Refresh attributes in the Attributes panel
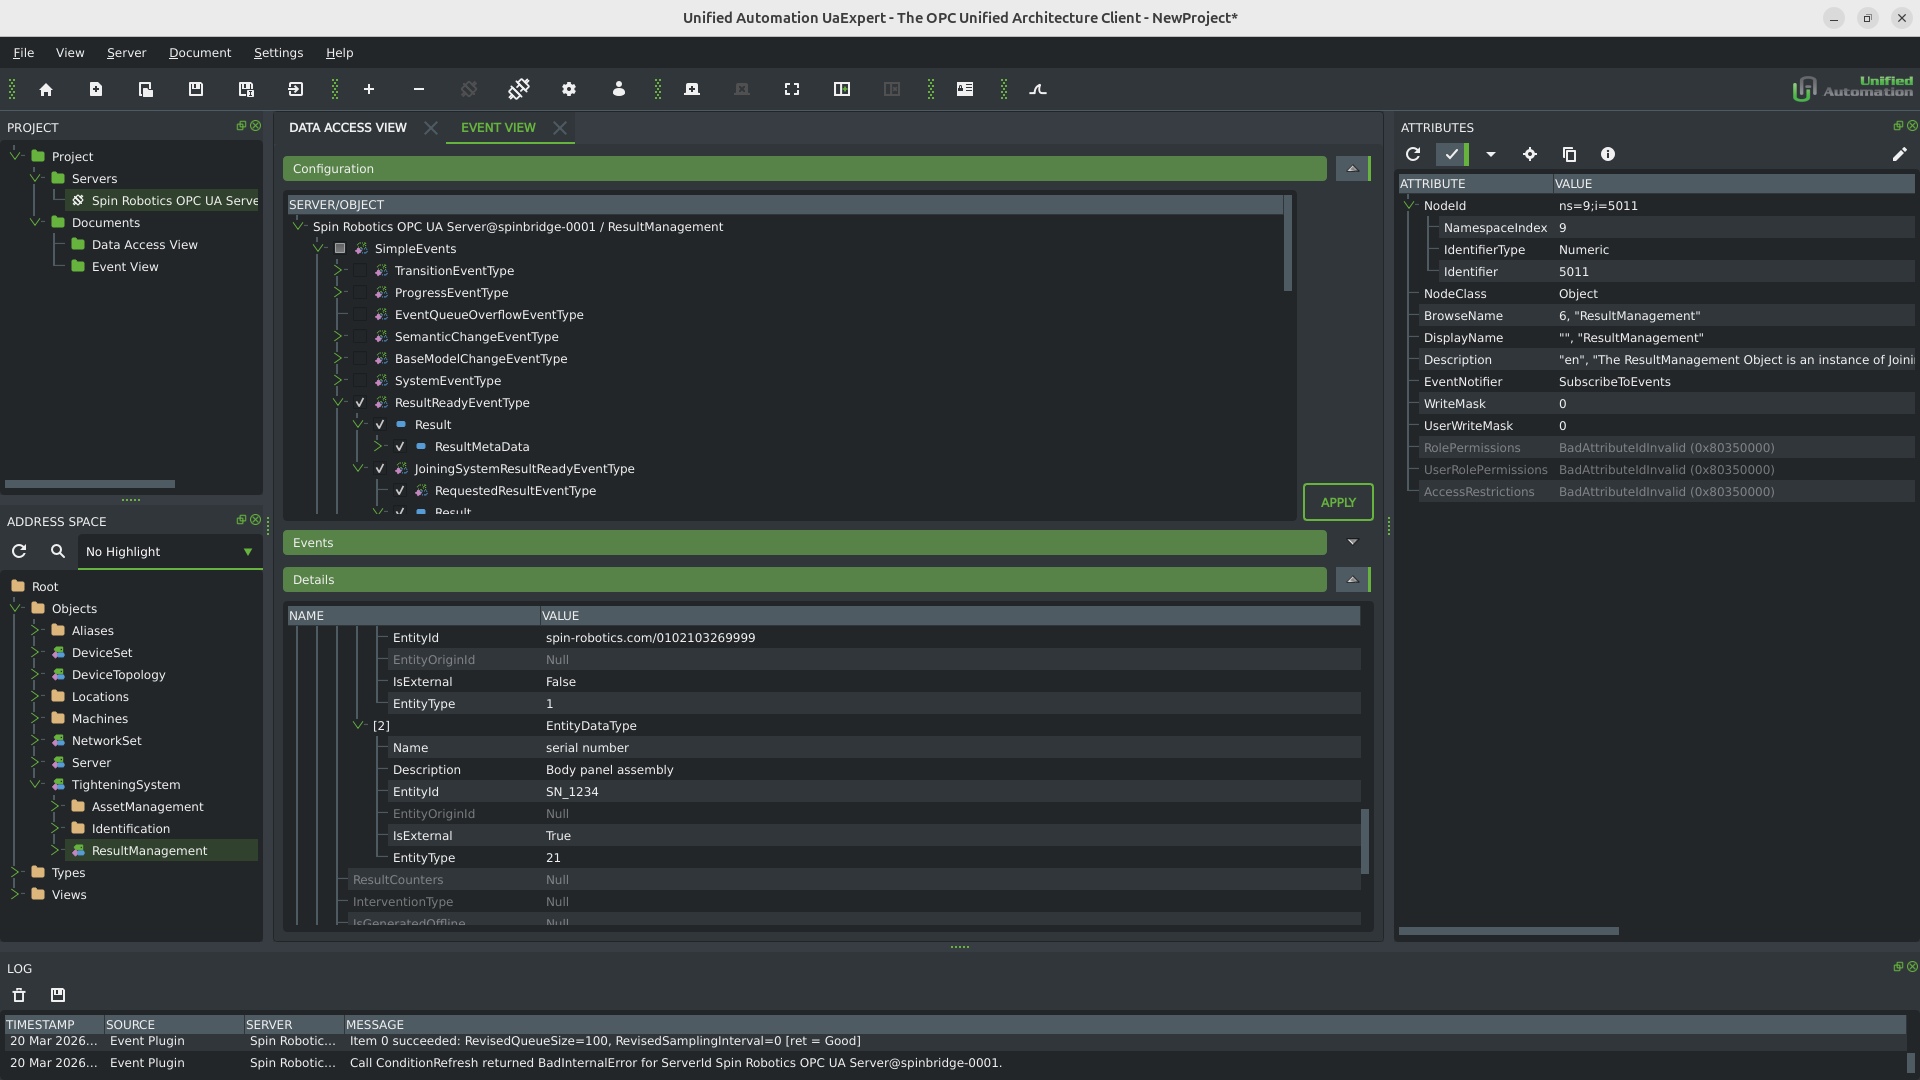Image resolution: width=1920 pixels, height=1080 pixels. pos(1413,155)
